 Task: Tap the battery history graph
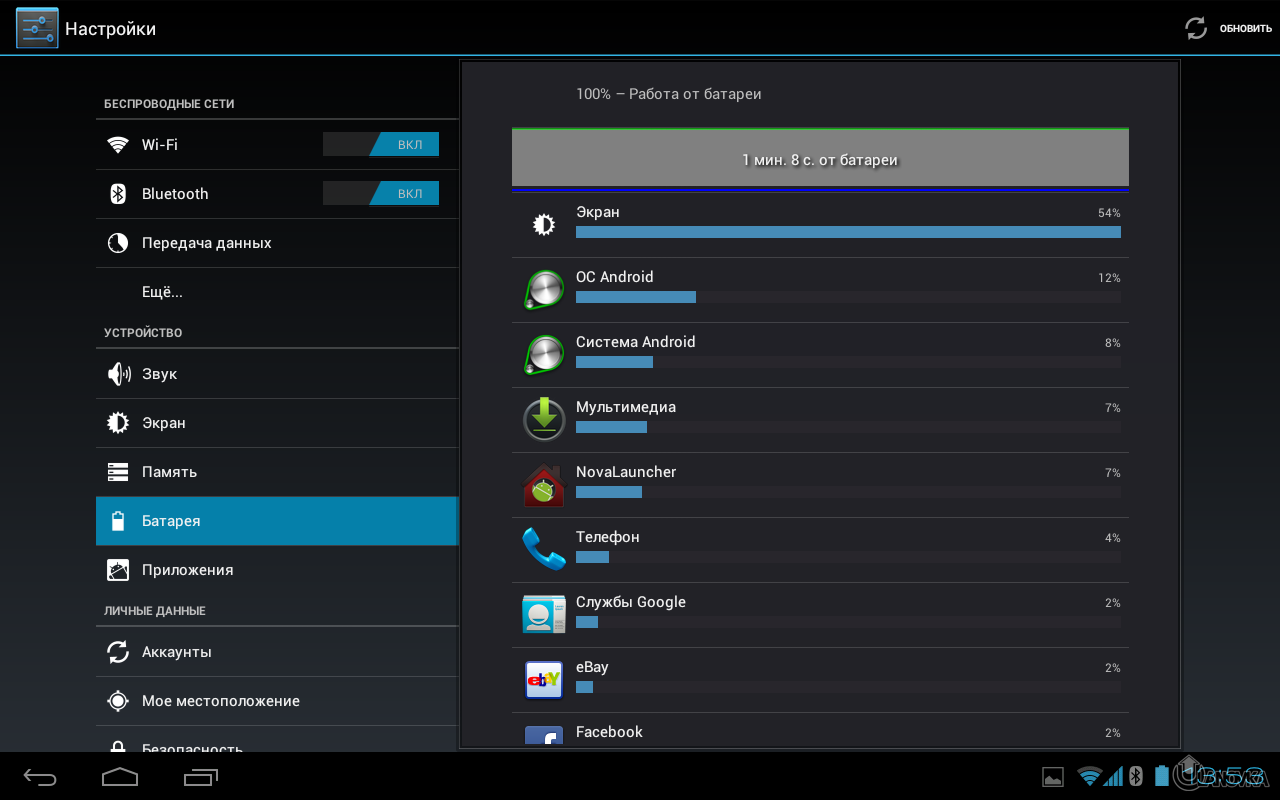(x=820, y=157)
